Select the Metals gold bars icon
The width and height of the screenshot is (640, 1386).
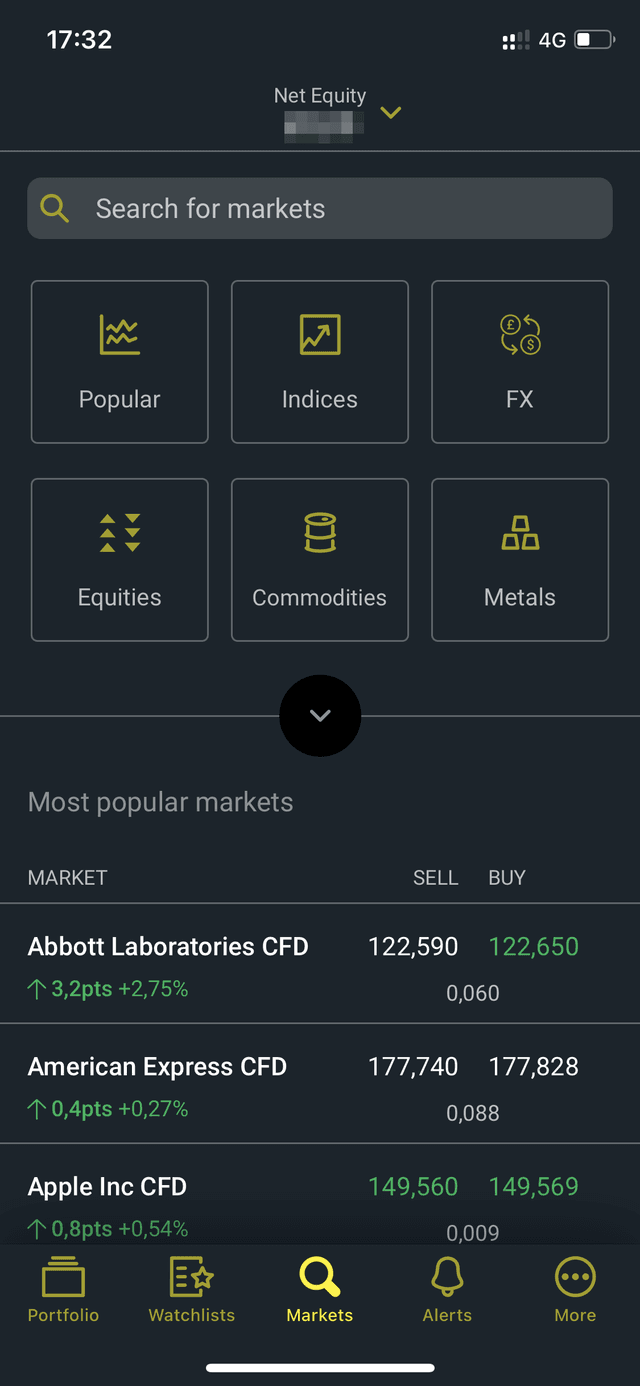tap(519, 533)
